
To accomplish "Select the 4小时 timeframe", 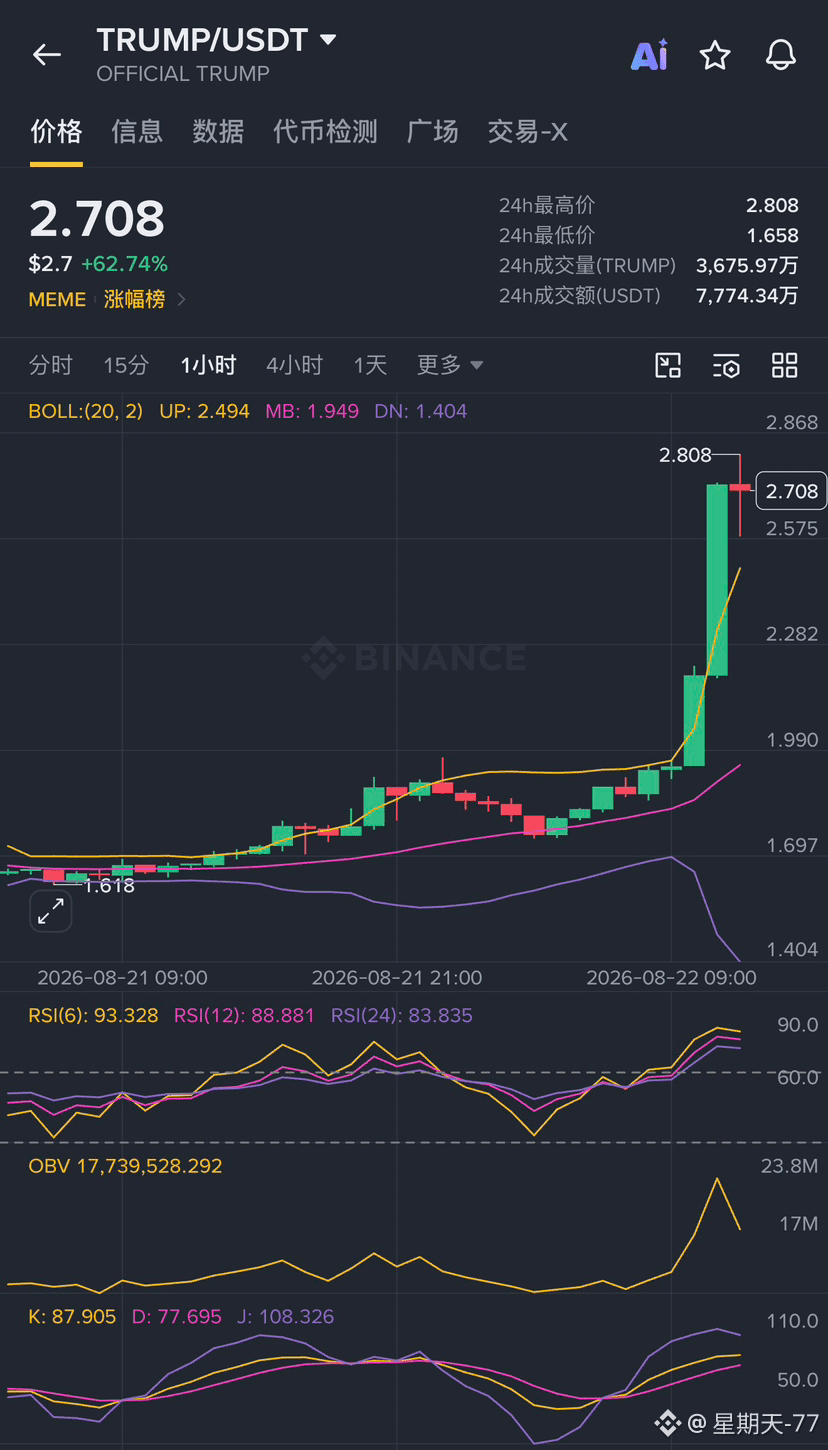I will 294,365.
